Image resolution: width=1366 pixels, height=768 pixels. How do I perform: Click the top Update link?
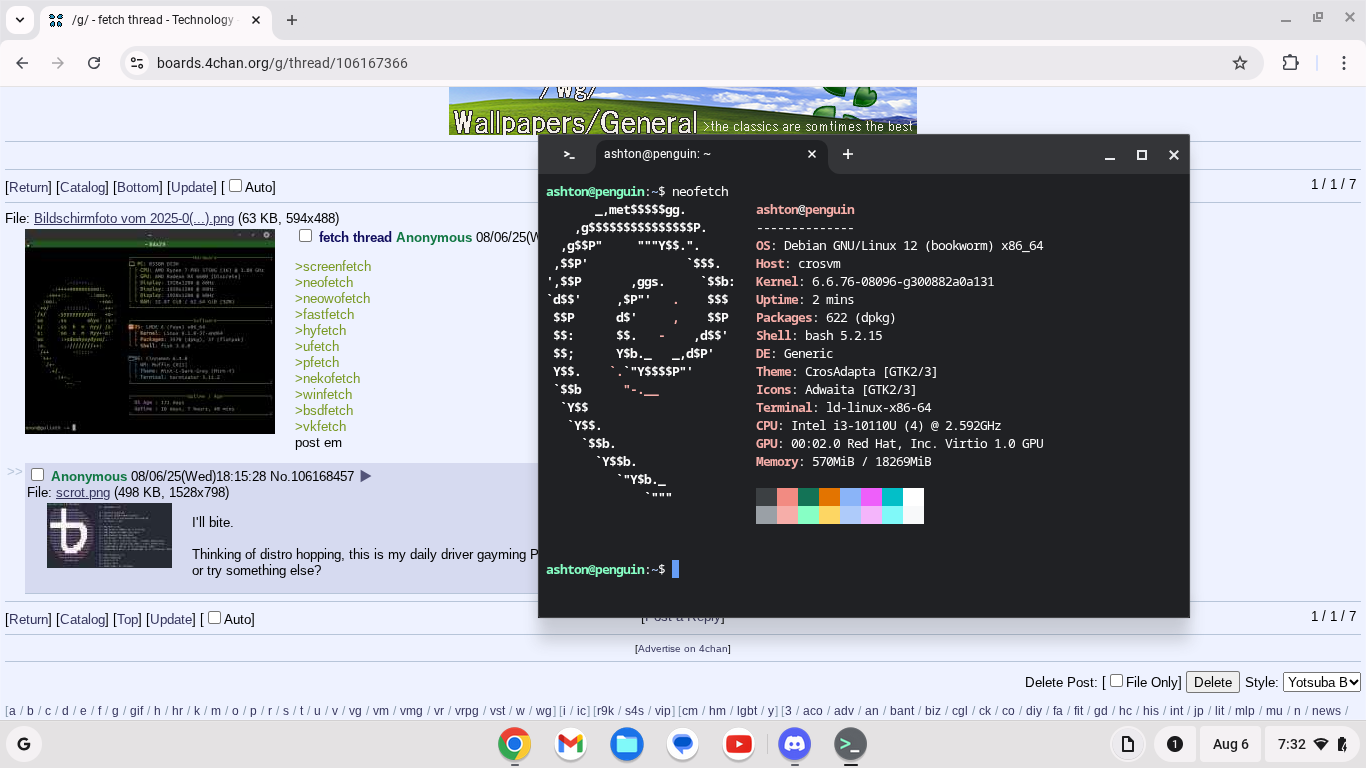[x=192, y=187]
